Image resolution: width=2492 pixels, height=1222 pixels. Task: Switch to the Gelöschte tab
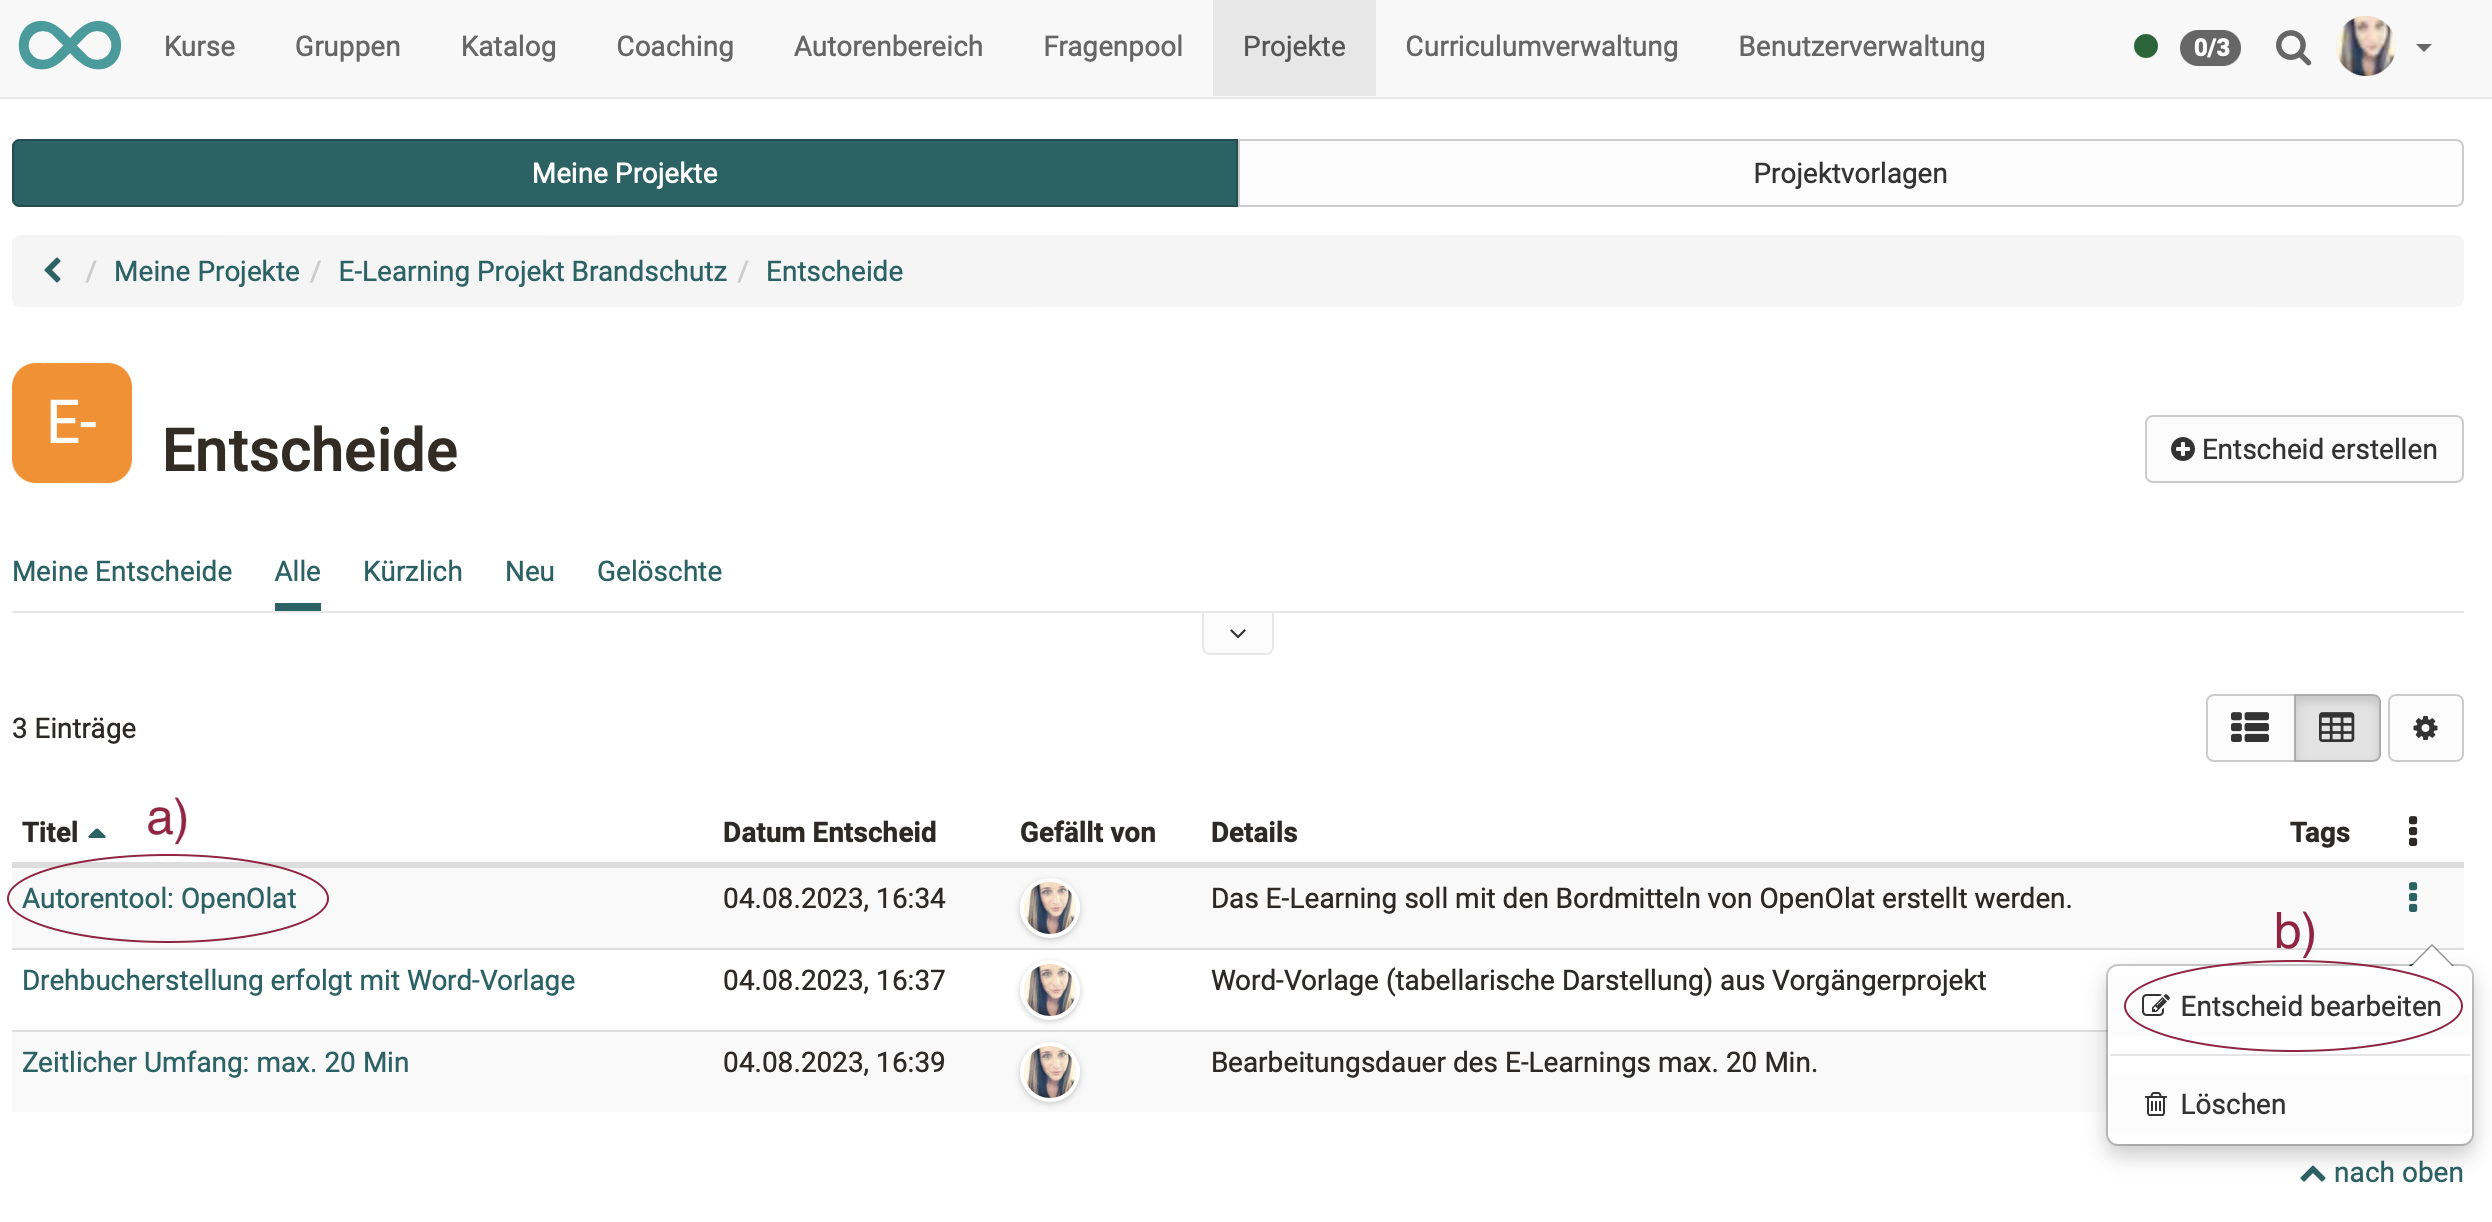(x=659, y=571)
